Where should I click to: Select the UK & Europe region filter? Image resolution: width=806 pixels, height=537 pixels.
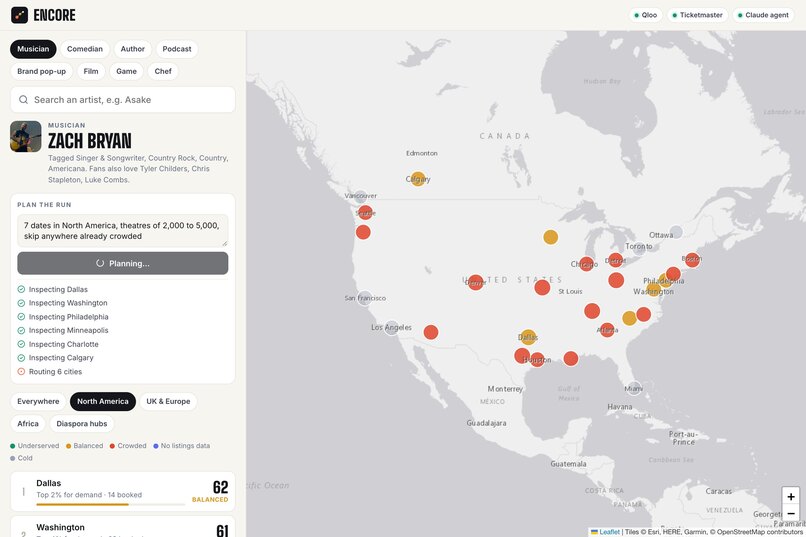168,401
